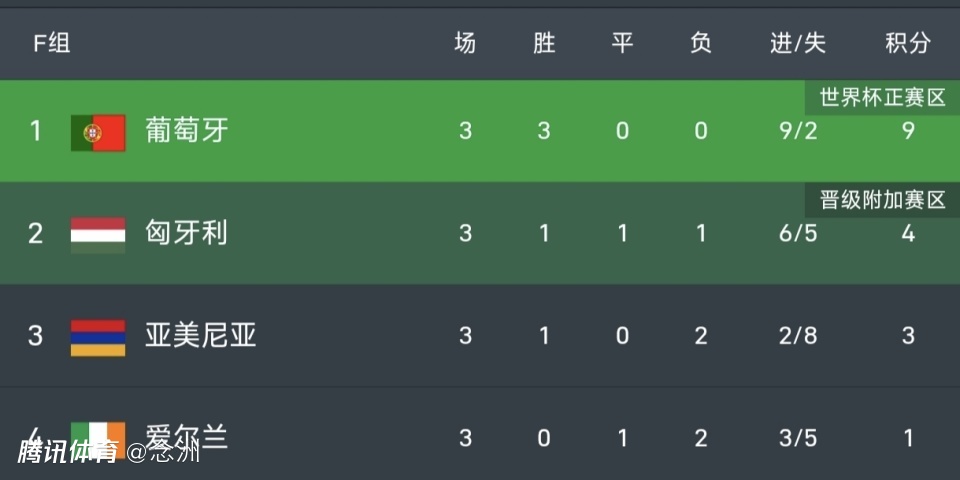The width and height of the screenshot is (960, 480).
Task: Click the Portugal flag icon
Action: click(98, 132)
